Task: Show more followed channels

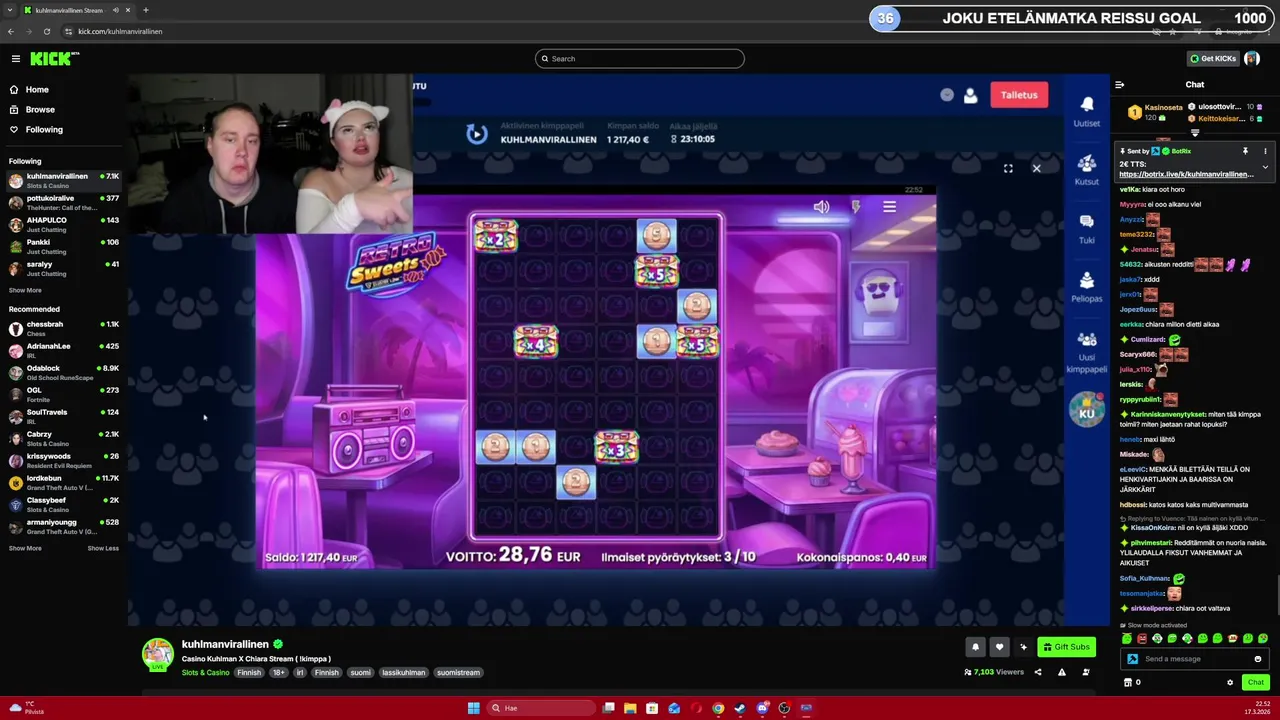Action: 25,290
